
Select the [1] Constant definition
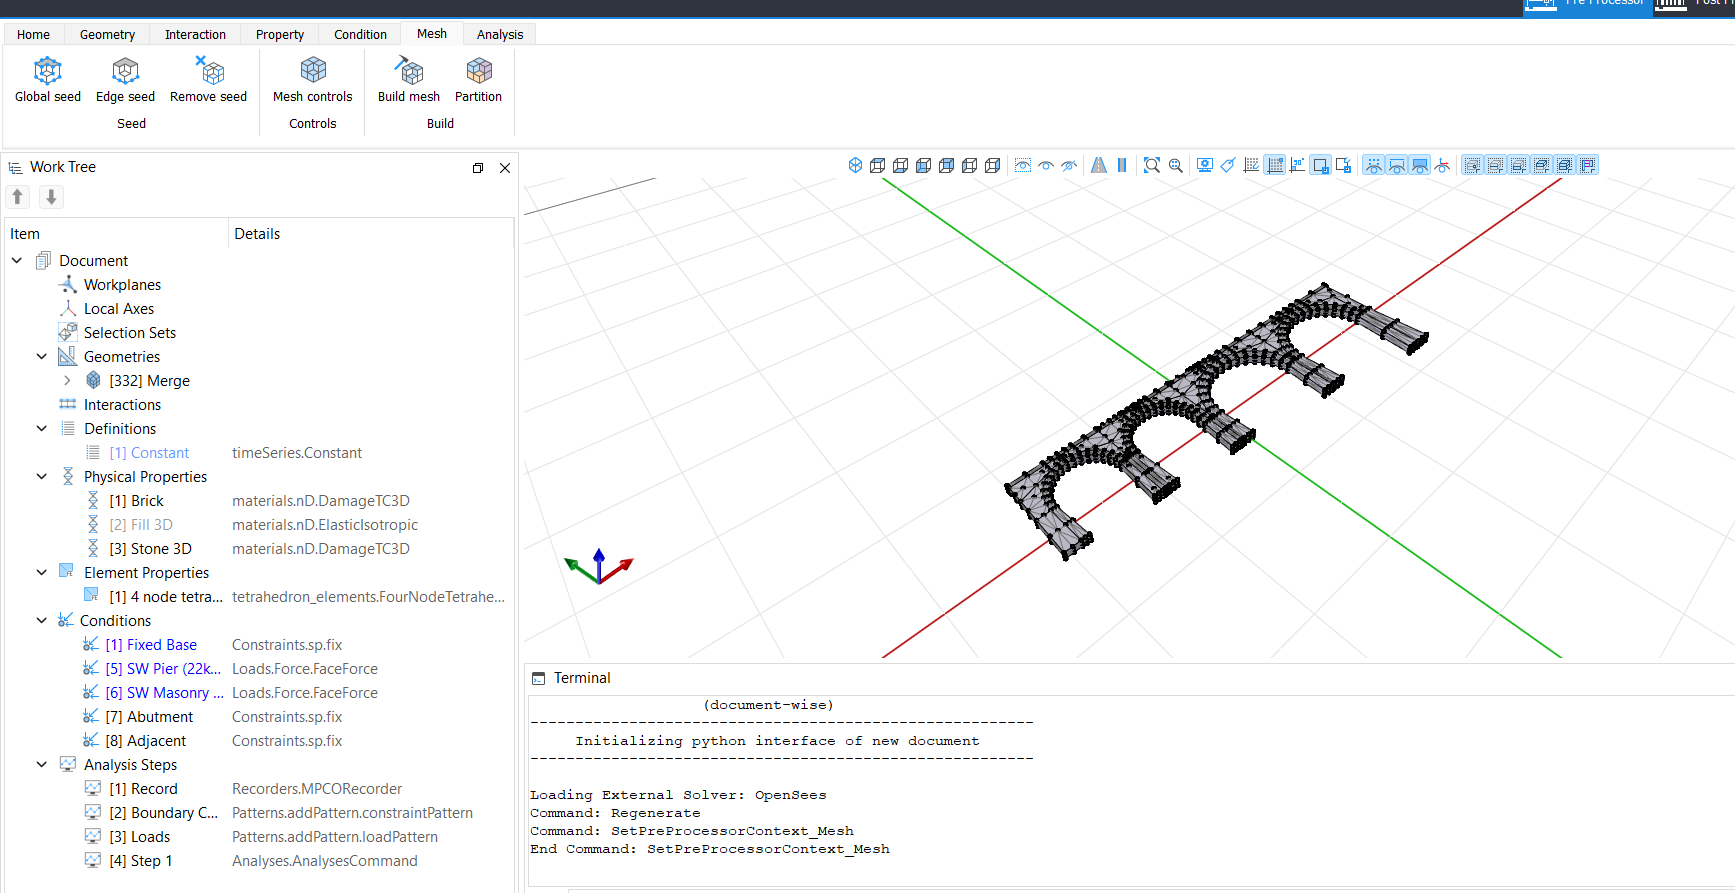tap(149, 453)
